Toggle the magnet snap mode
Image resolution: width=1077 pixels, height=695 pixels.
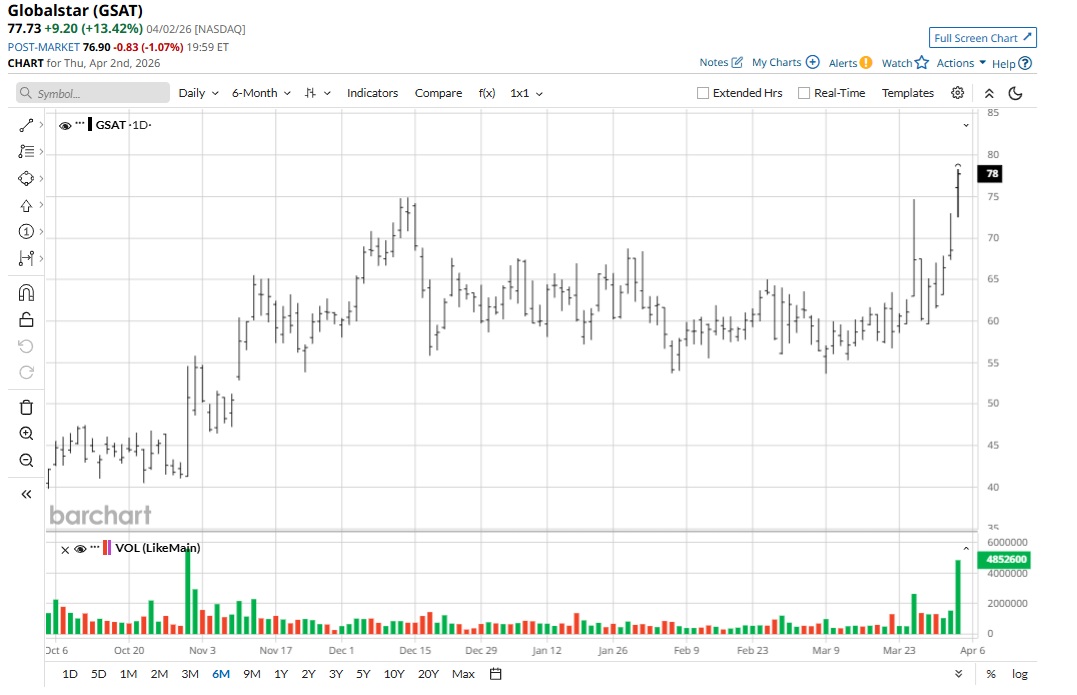pos(26,293)
